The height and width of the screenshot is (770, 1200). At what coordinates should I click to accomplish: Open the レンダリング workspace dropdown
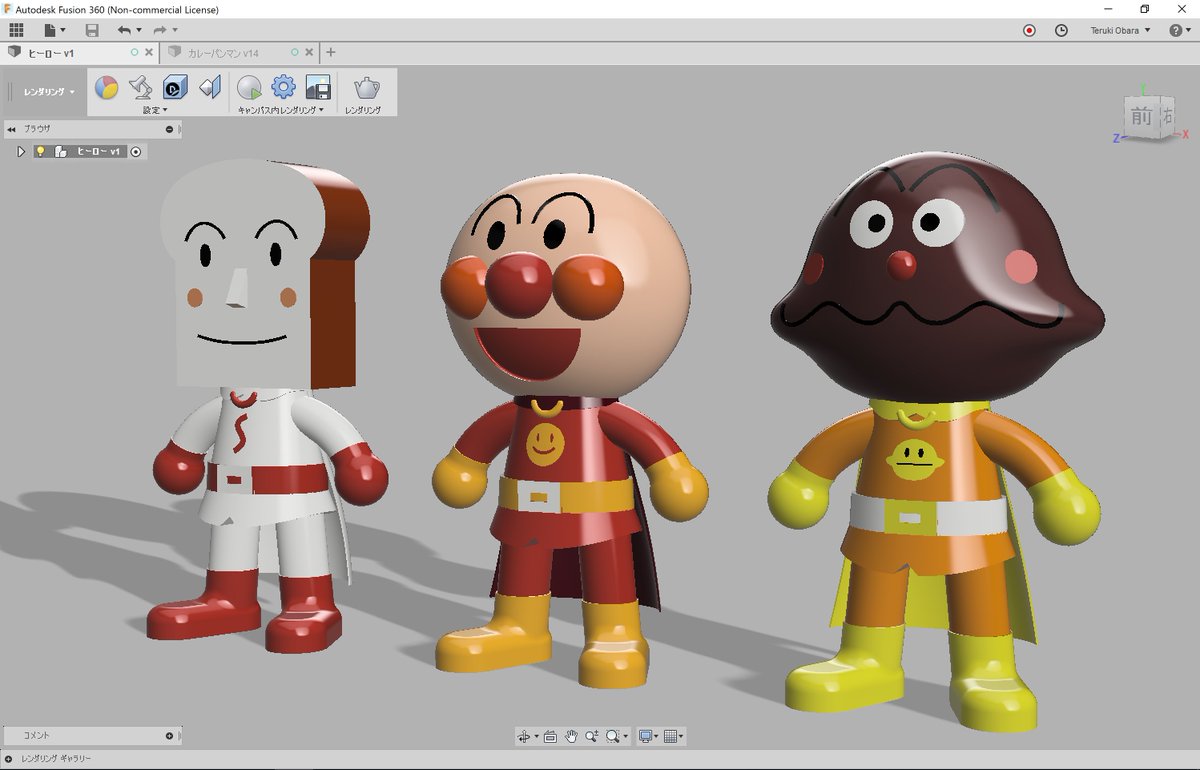[x=49, y=92]
